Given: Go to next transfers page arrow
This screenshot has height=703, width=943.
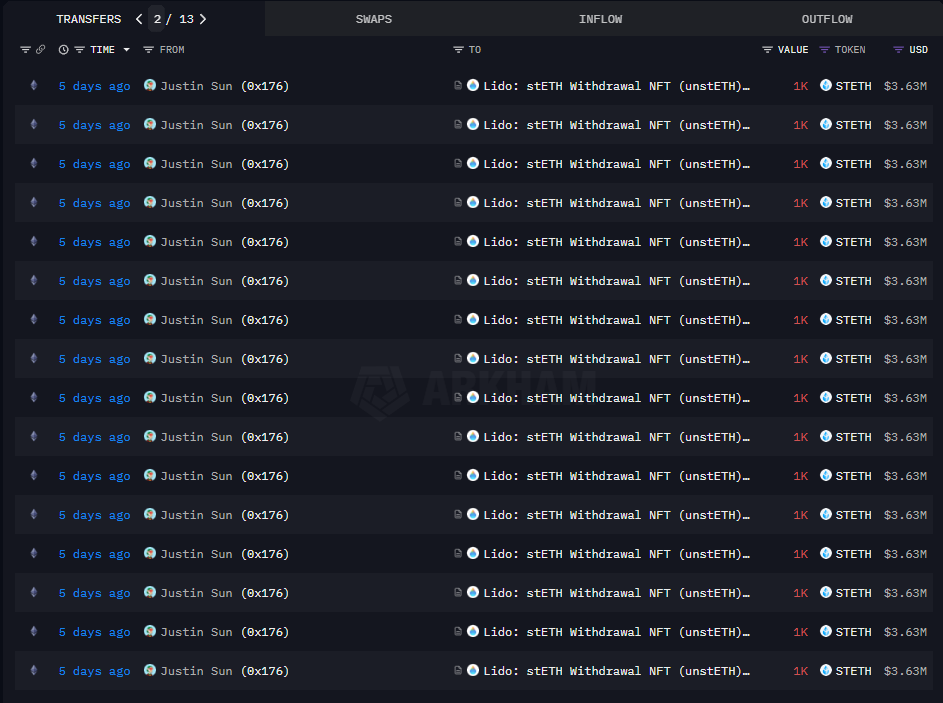Looking at the screenshot, I should (x=203, y=19).
